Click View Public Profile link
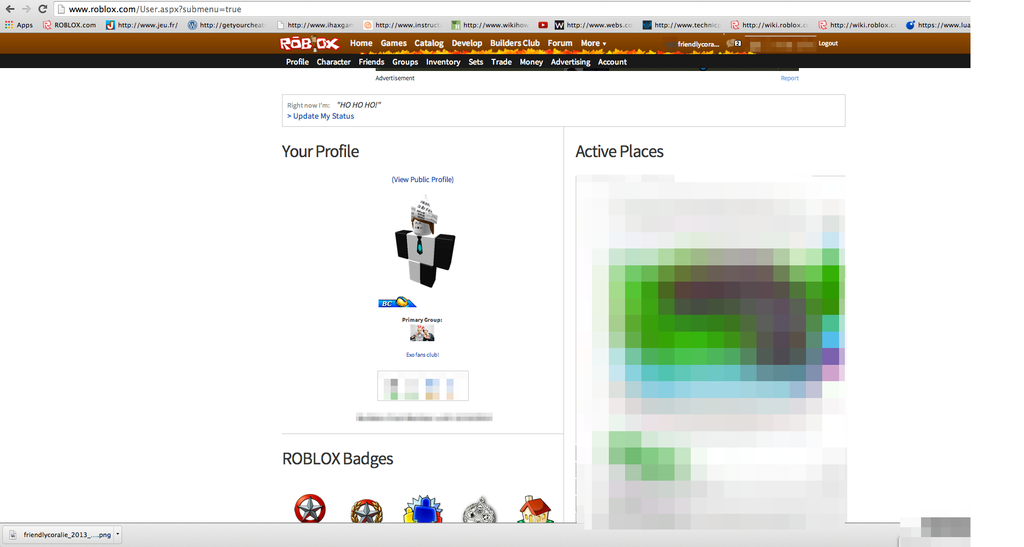Image resolution: width=1024 pixels, height=547 pixels. click(x=423, y=180)
